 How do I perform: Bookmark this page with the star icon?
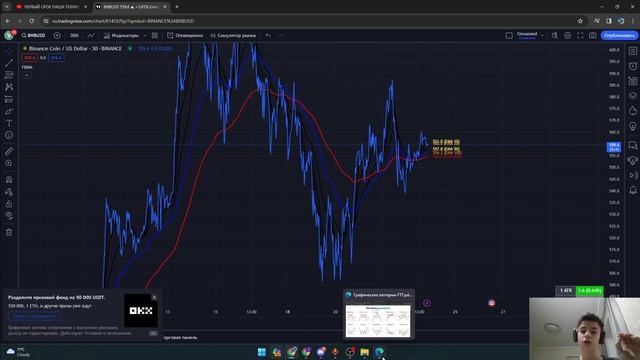580,21
